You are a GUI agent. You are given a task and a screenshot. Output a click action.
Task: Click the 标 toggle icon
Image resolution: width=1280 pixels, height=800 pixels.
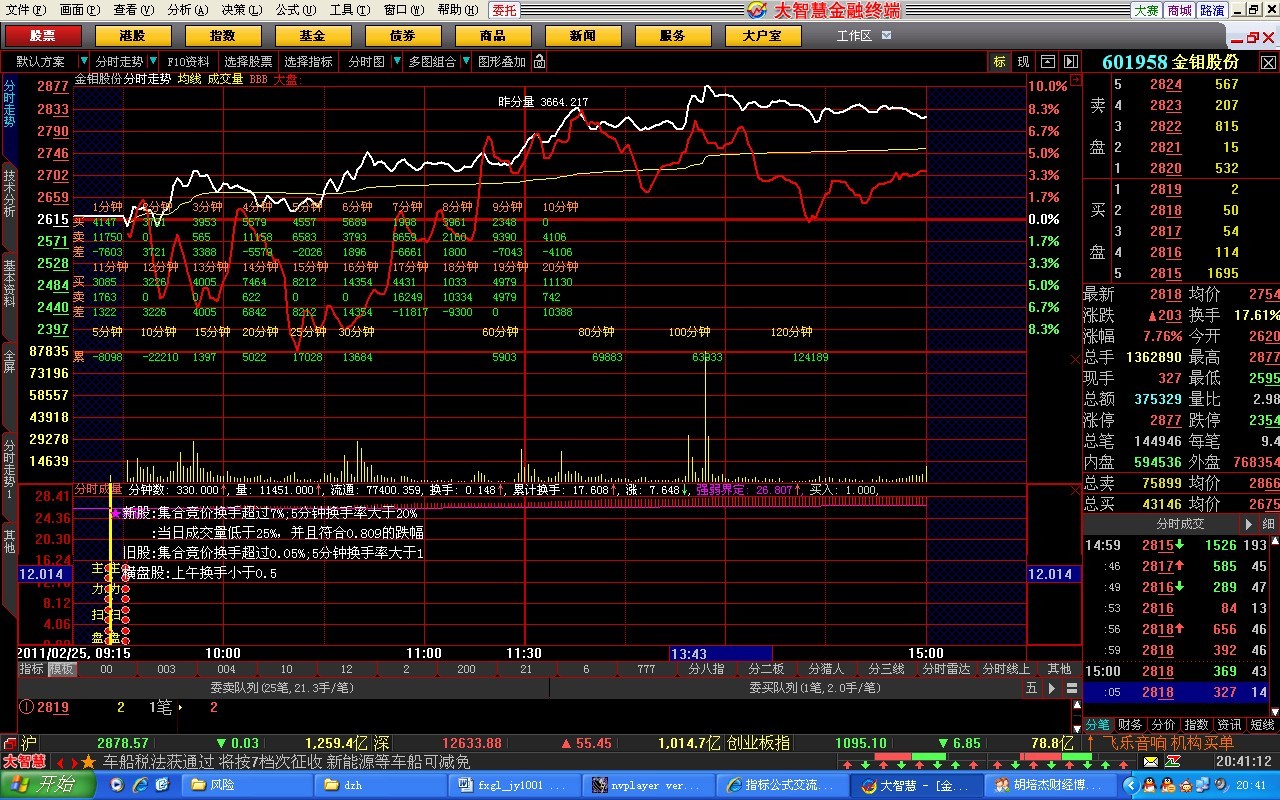[999, 62]
